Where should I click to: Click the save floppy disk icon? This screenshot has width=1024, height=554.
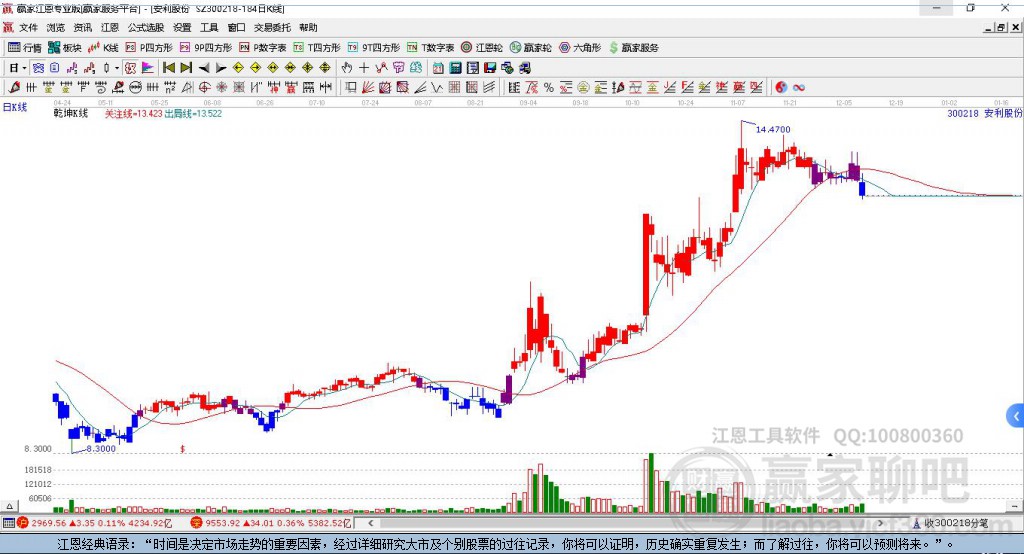tap(490, 68)
